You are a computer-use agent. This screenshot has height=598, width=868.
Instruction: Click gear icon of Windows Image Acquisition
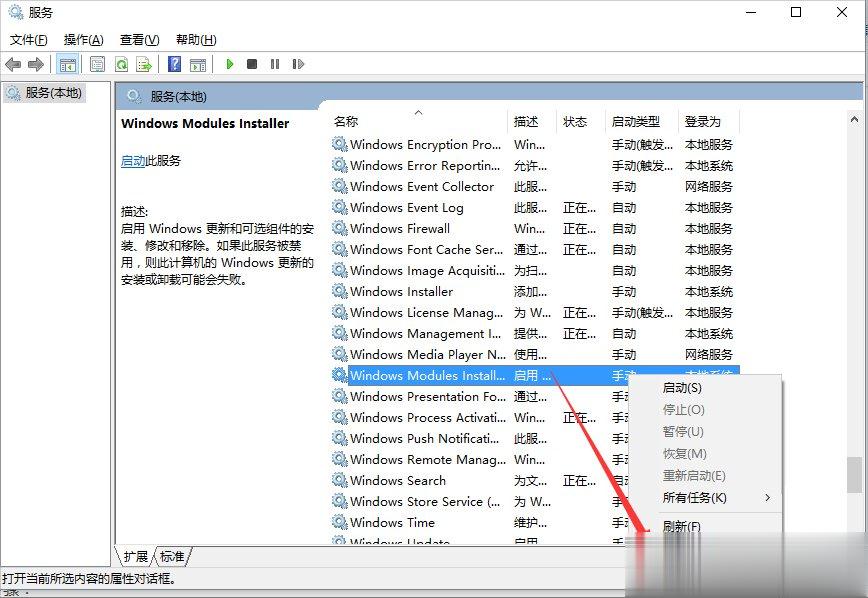(x=339, y=270)
